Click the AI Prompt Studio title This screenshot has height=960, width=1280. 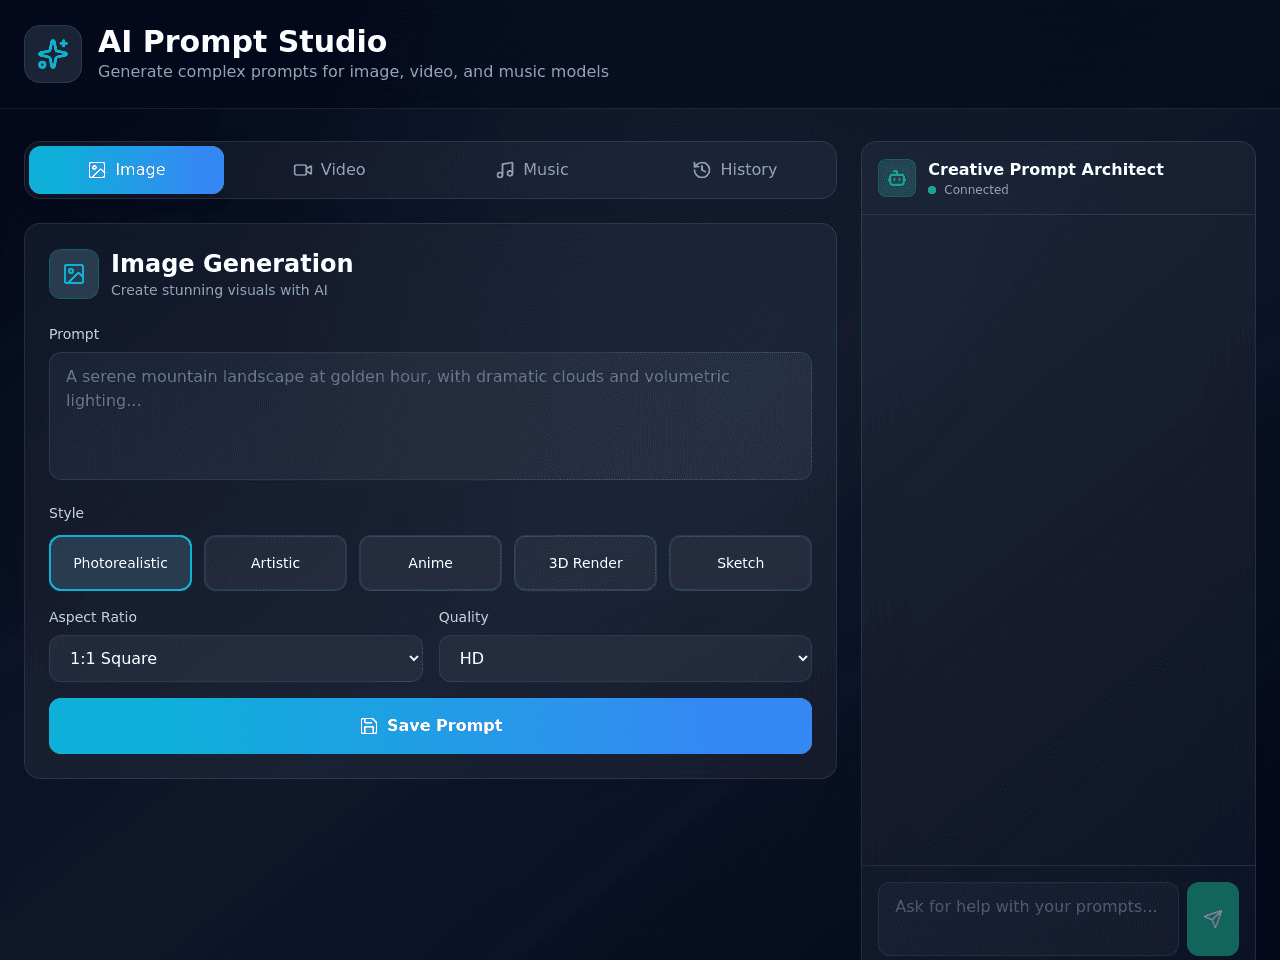coord(242,41)
